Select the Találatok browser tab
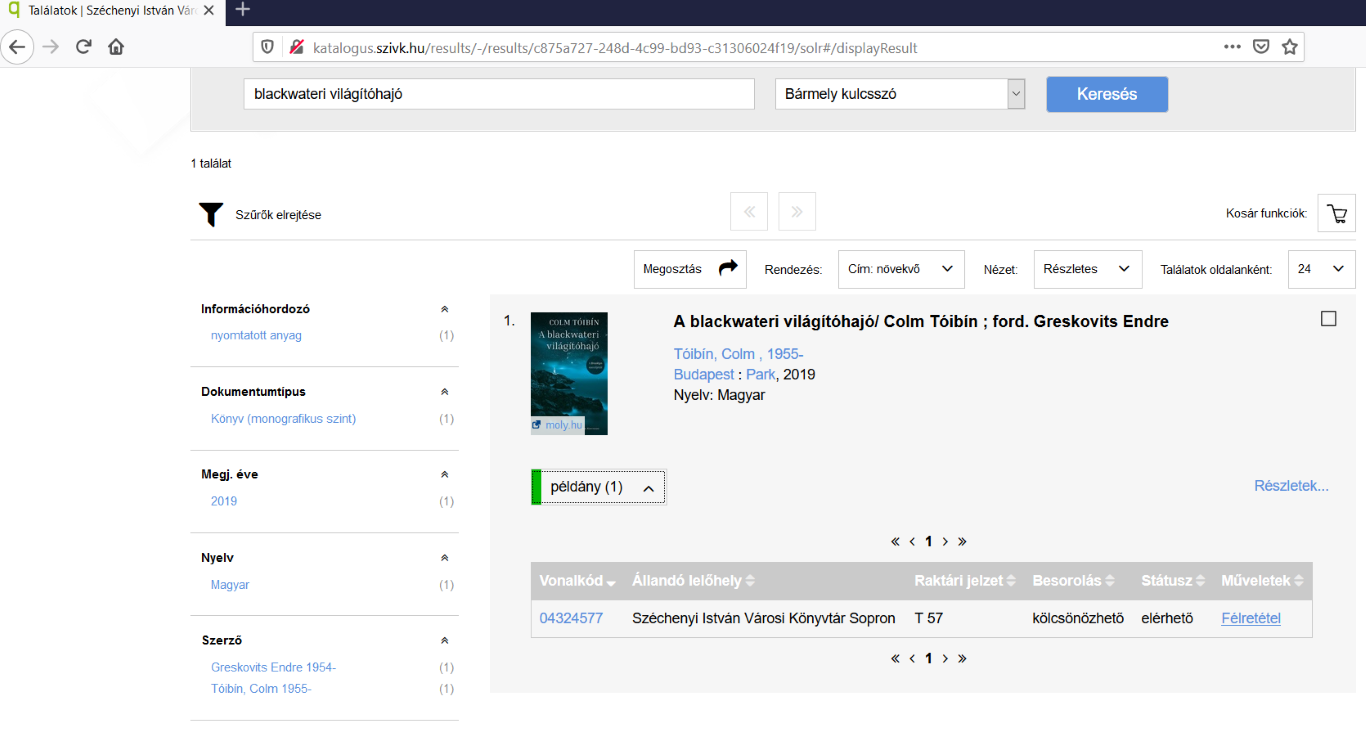 click(112, 10)
